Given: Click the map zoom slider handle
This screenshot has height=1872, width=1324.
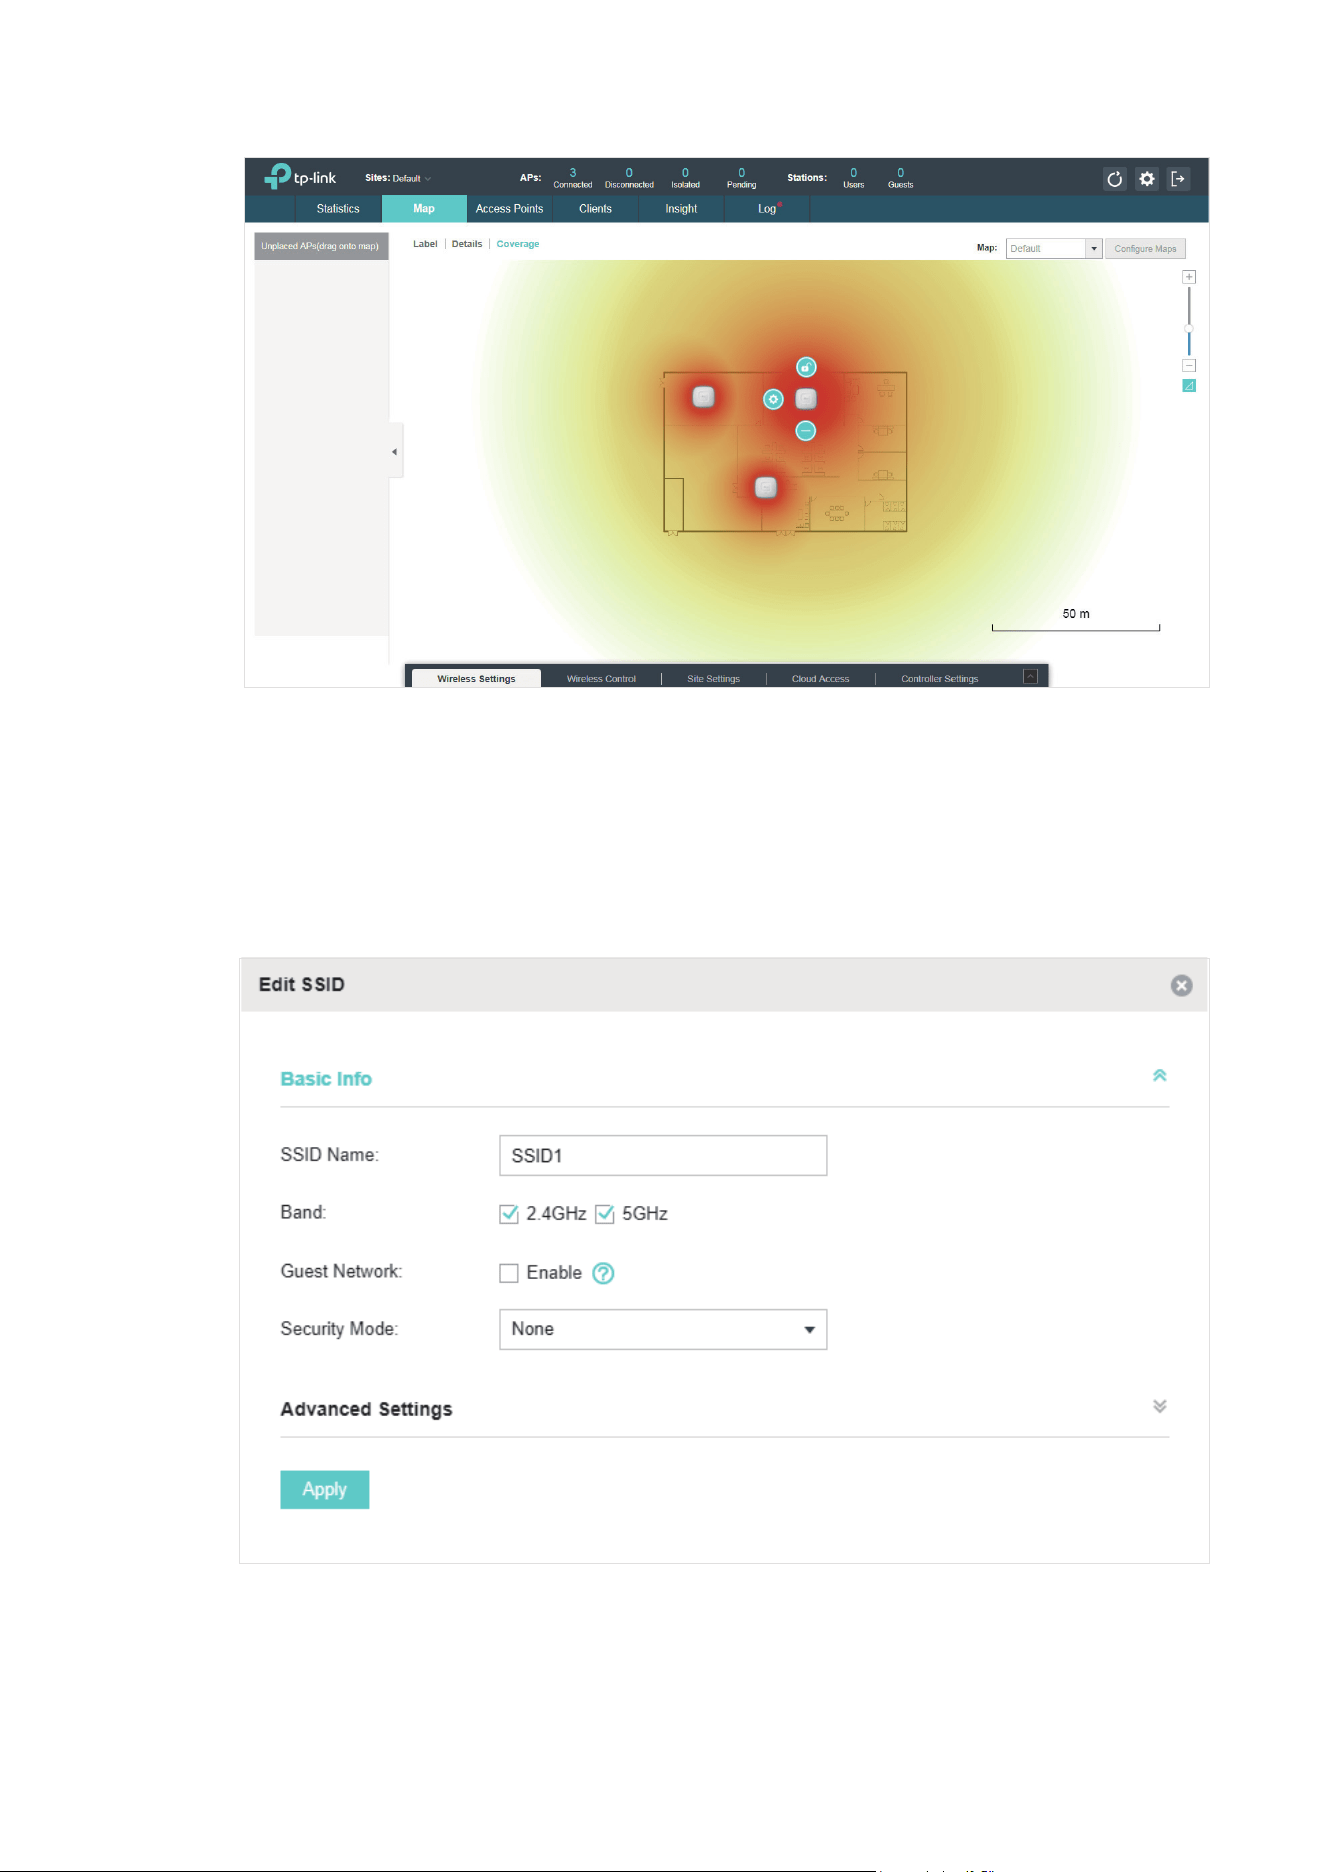Looking at the screenshot, I should [x=1189, y=328].
